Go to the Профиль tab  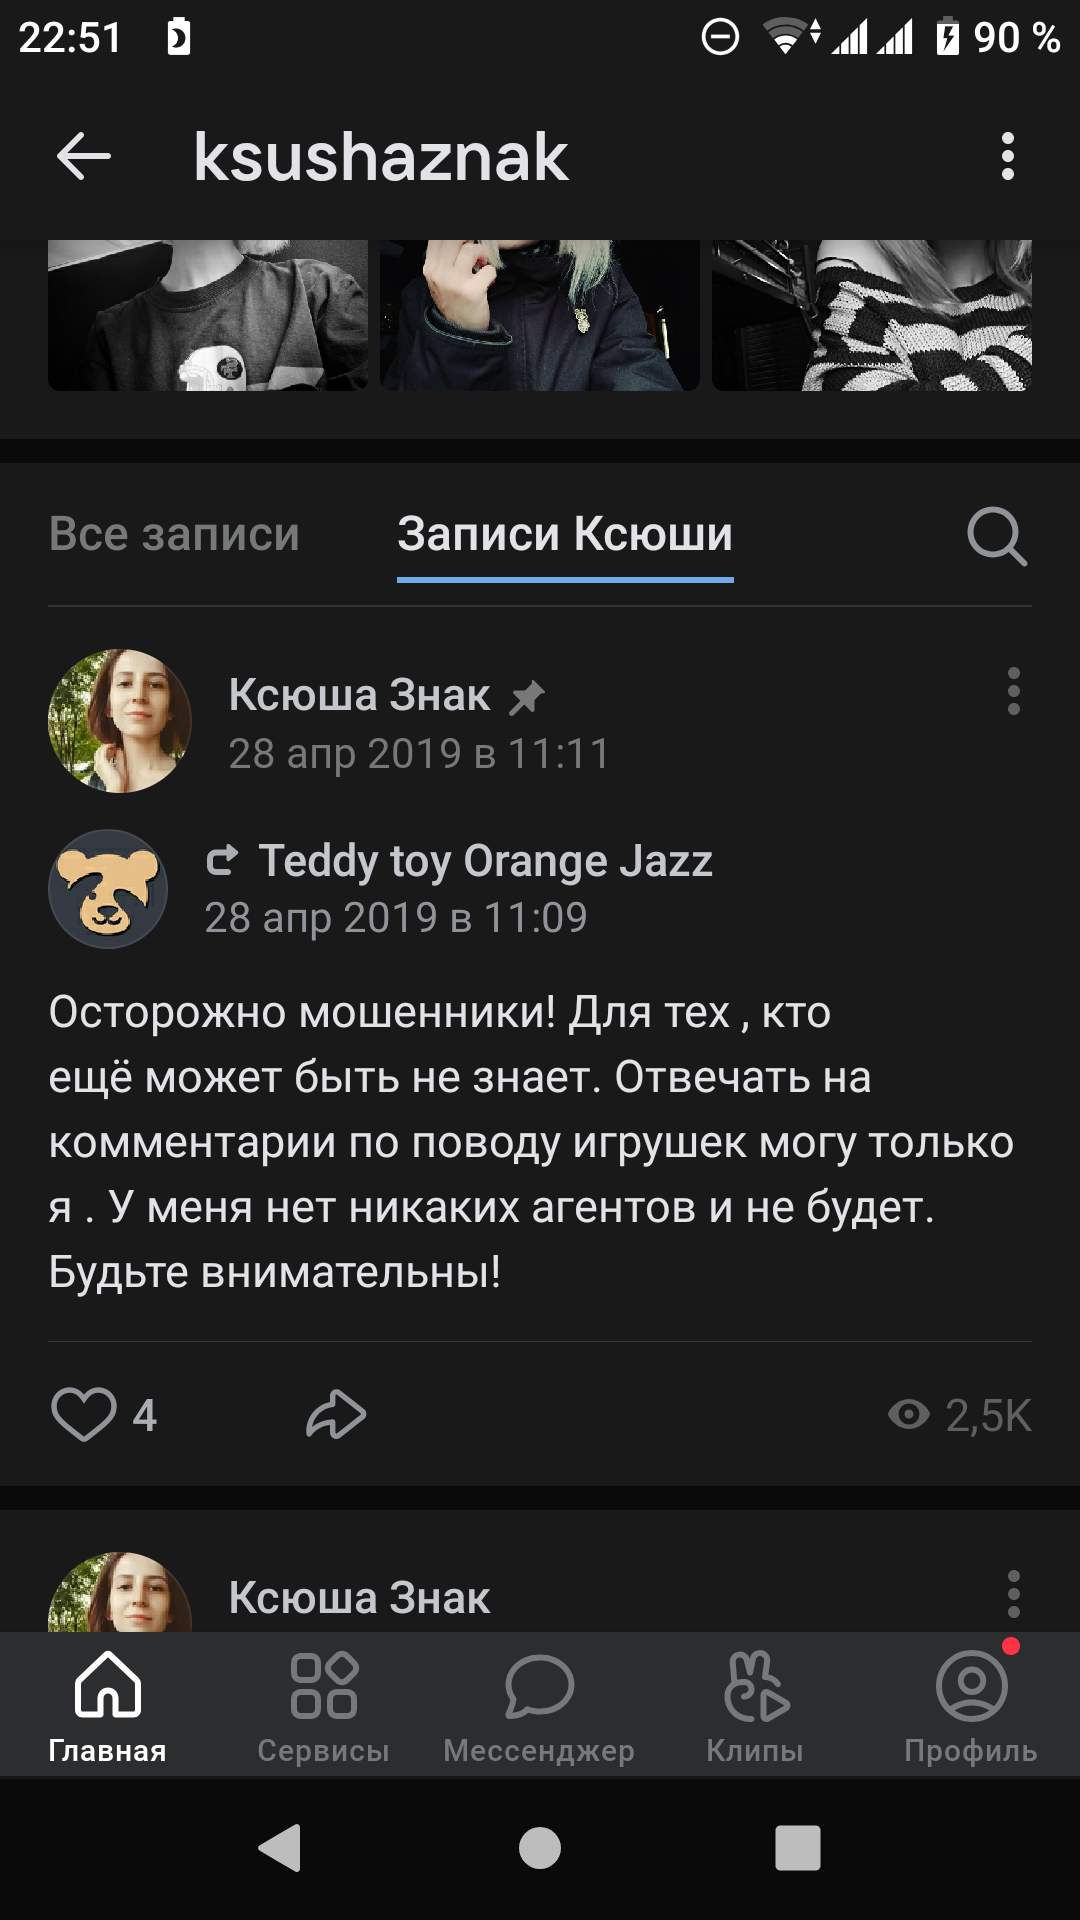click(971, 1705)
